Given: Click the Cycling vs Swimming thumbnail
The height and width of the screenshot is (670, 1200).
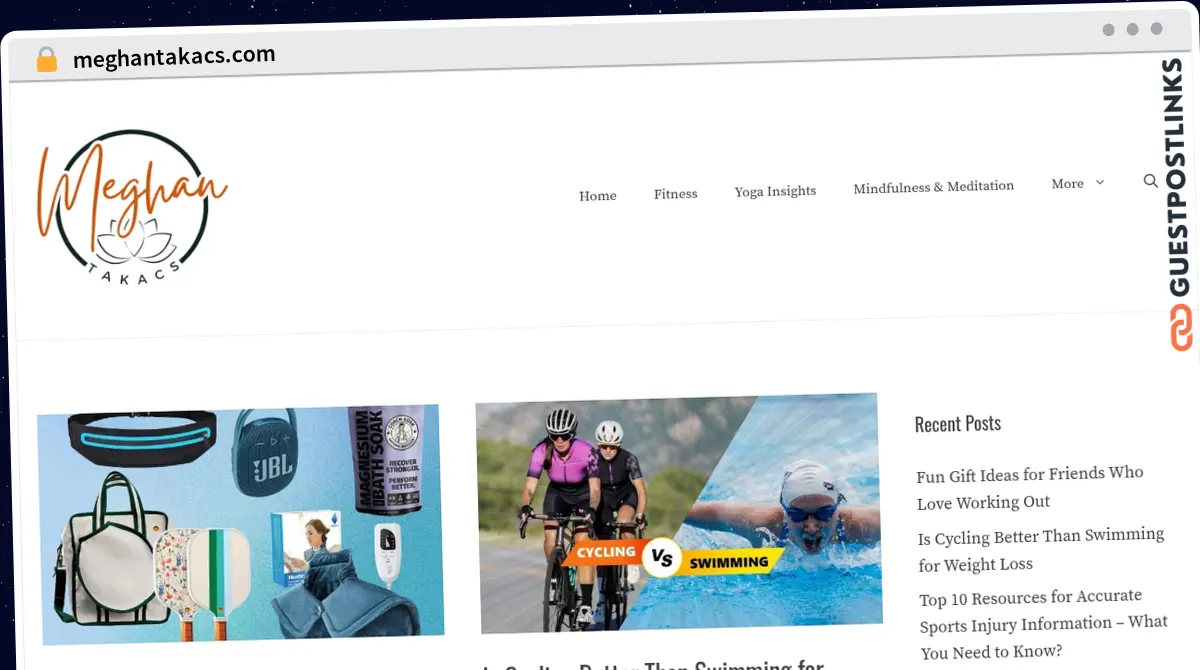Looking at the screenshot, I should (x=679, y=513).
